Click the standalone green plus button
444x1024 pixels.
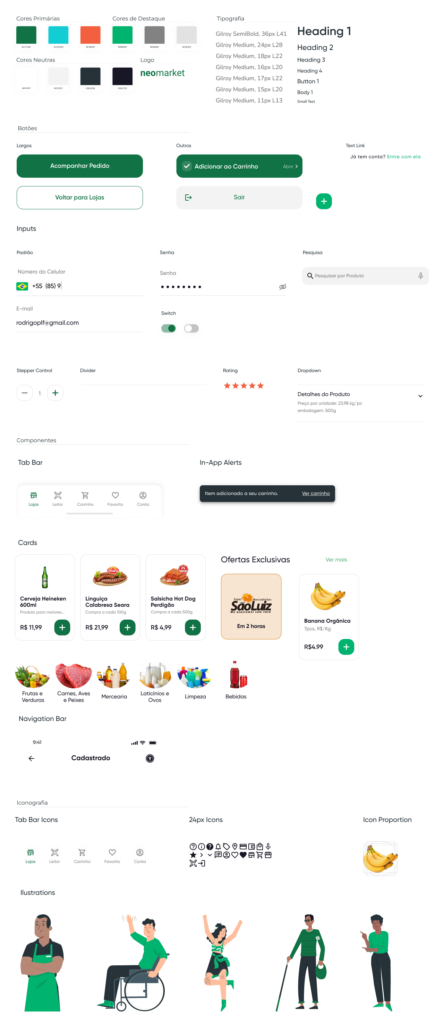(x=324, y=201)
